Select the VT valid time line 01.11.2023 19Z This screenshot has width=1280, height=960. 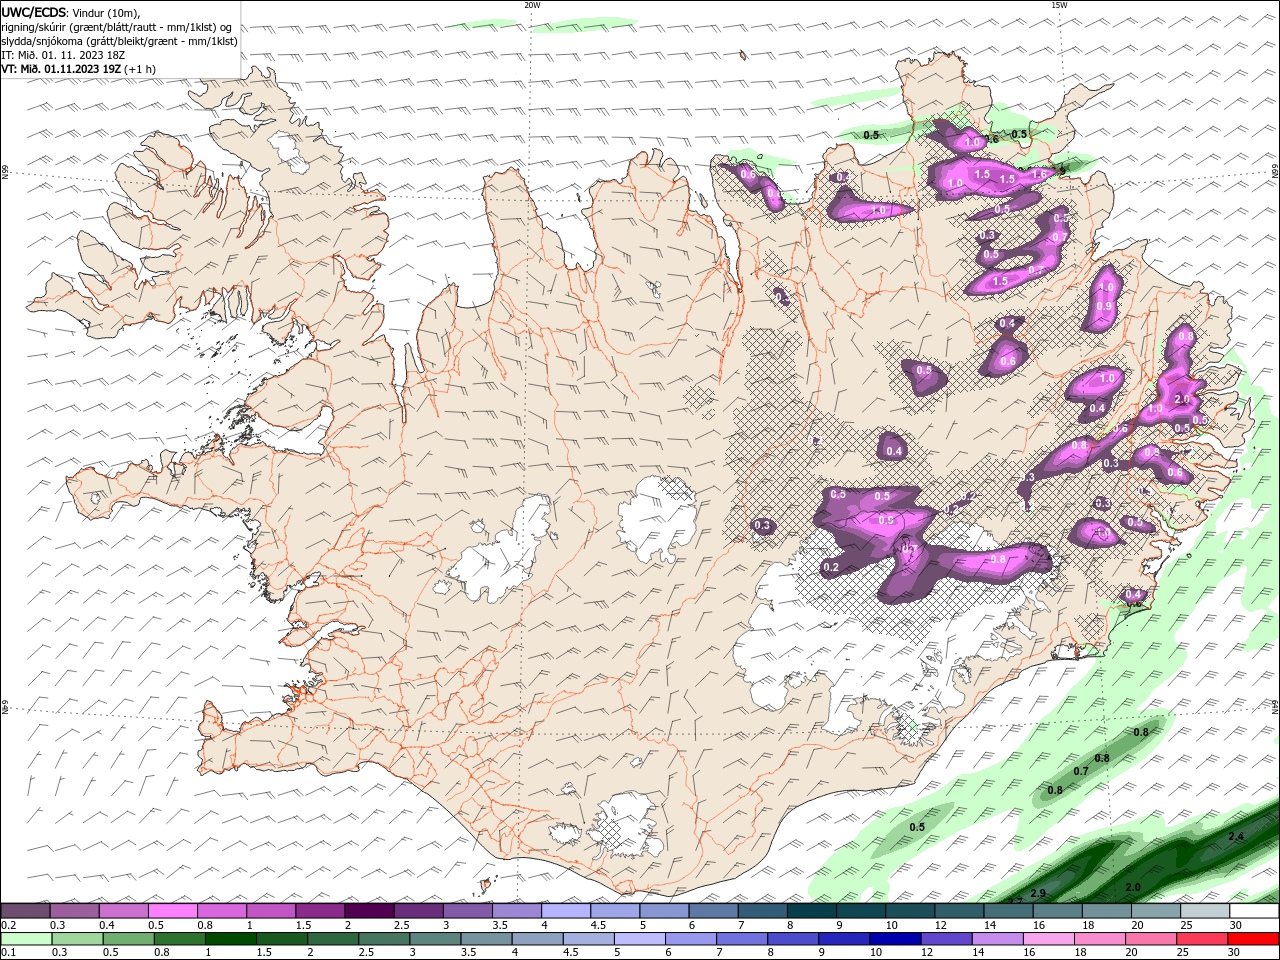[x=78, y=69]
